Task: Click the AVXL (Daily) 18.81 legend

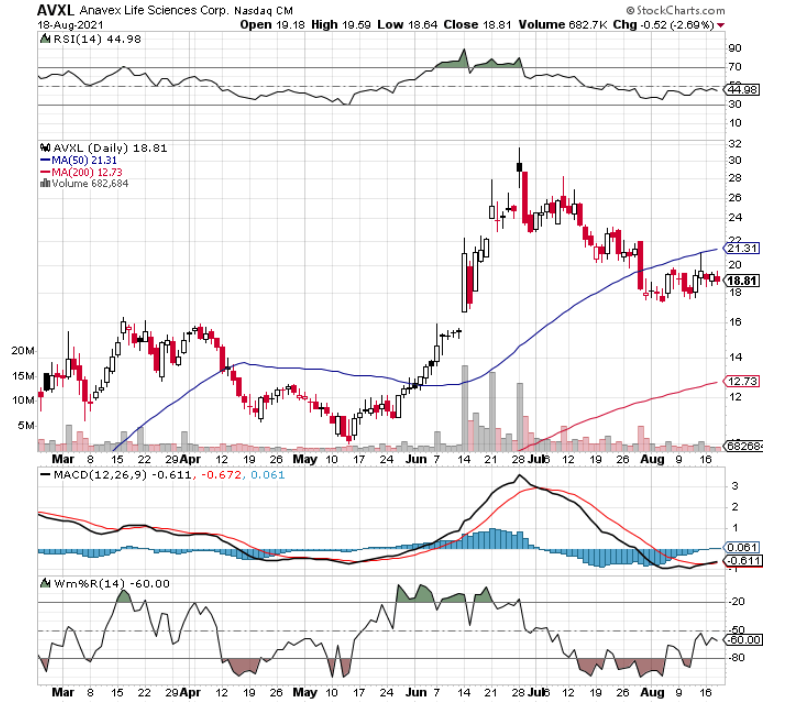Action: (110, 148)
